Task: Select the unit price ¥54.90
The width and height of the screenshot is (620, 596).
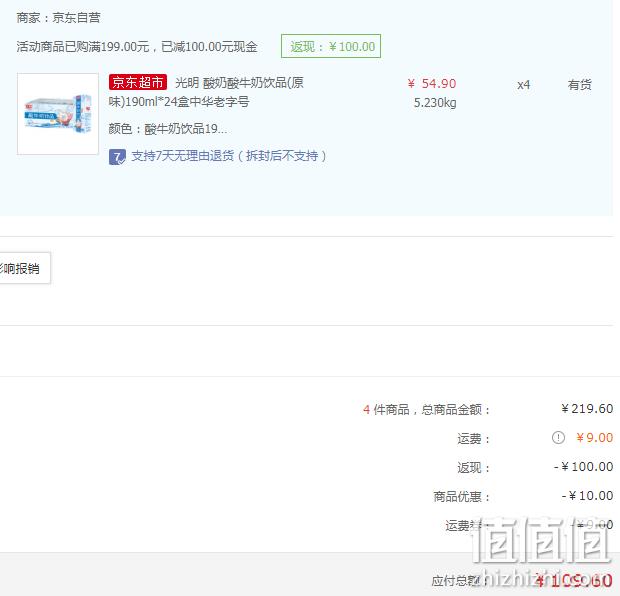Action: (432, 83)
